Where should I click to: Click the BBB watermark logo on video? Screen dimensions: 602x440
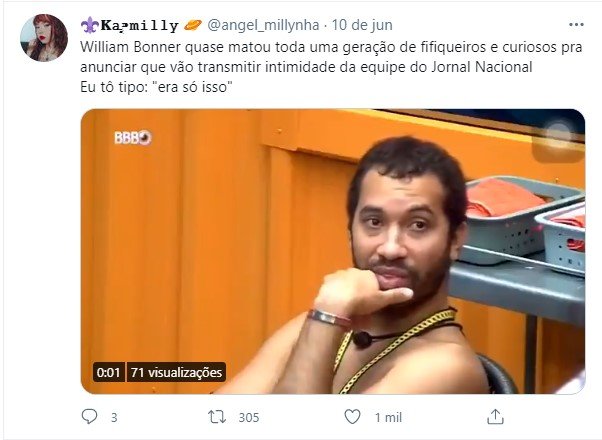[133, 137]
